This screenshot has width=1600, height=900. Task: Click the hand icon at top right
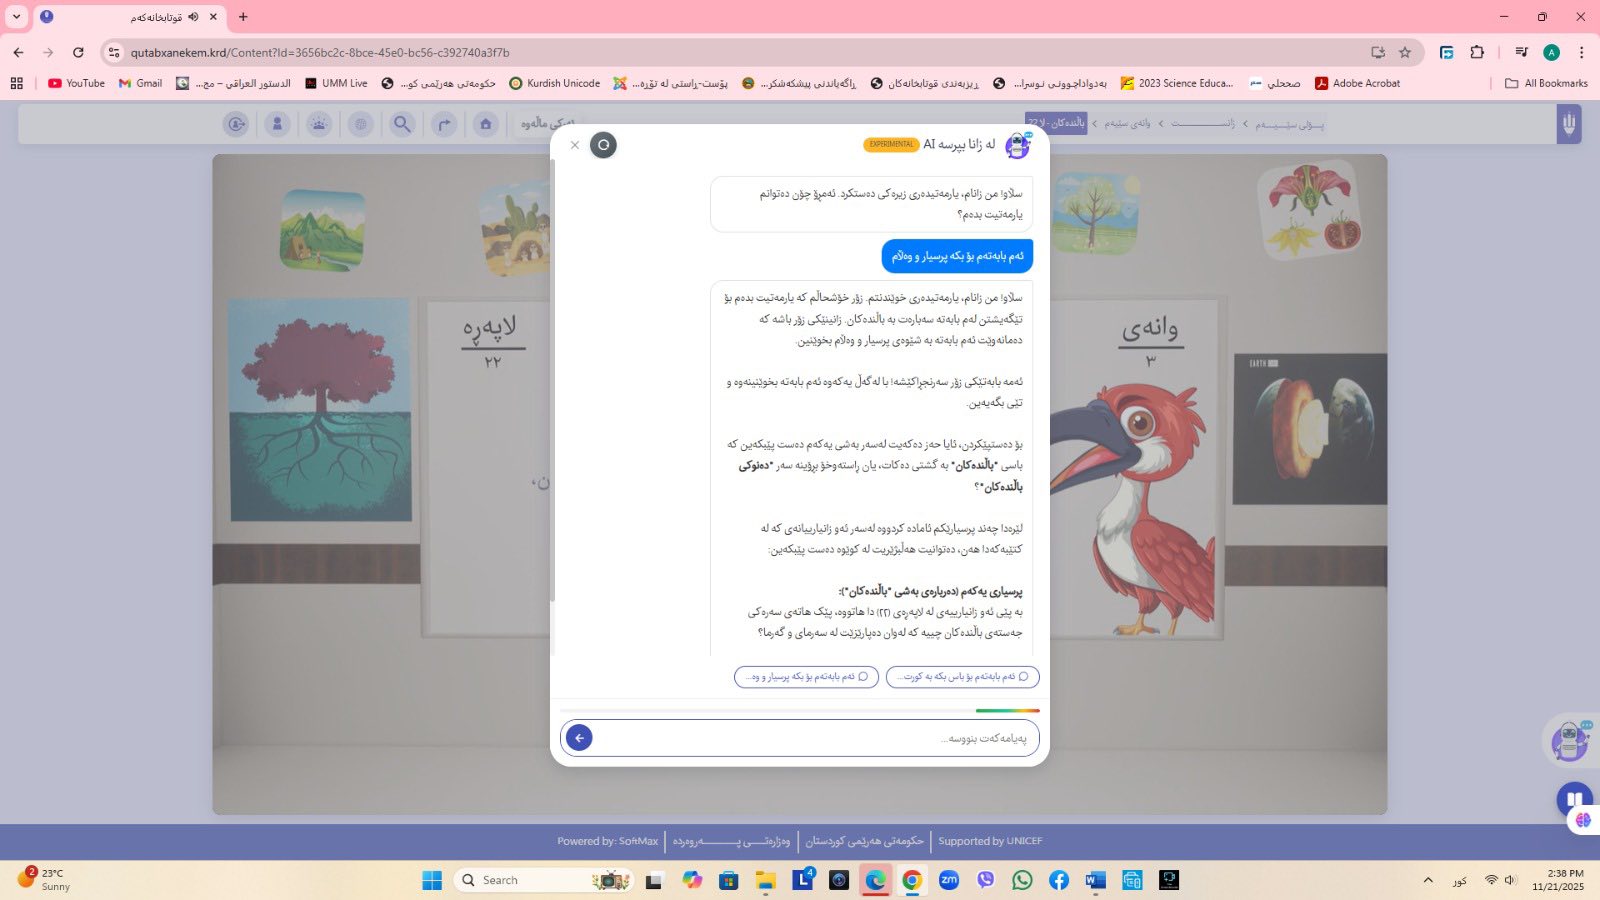[x=1568, y=124]
